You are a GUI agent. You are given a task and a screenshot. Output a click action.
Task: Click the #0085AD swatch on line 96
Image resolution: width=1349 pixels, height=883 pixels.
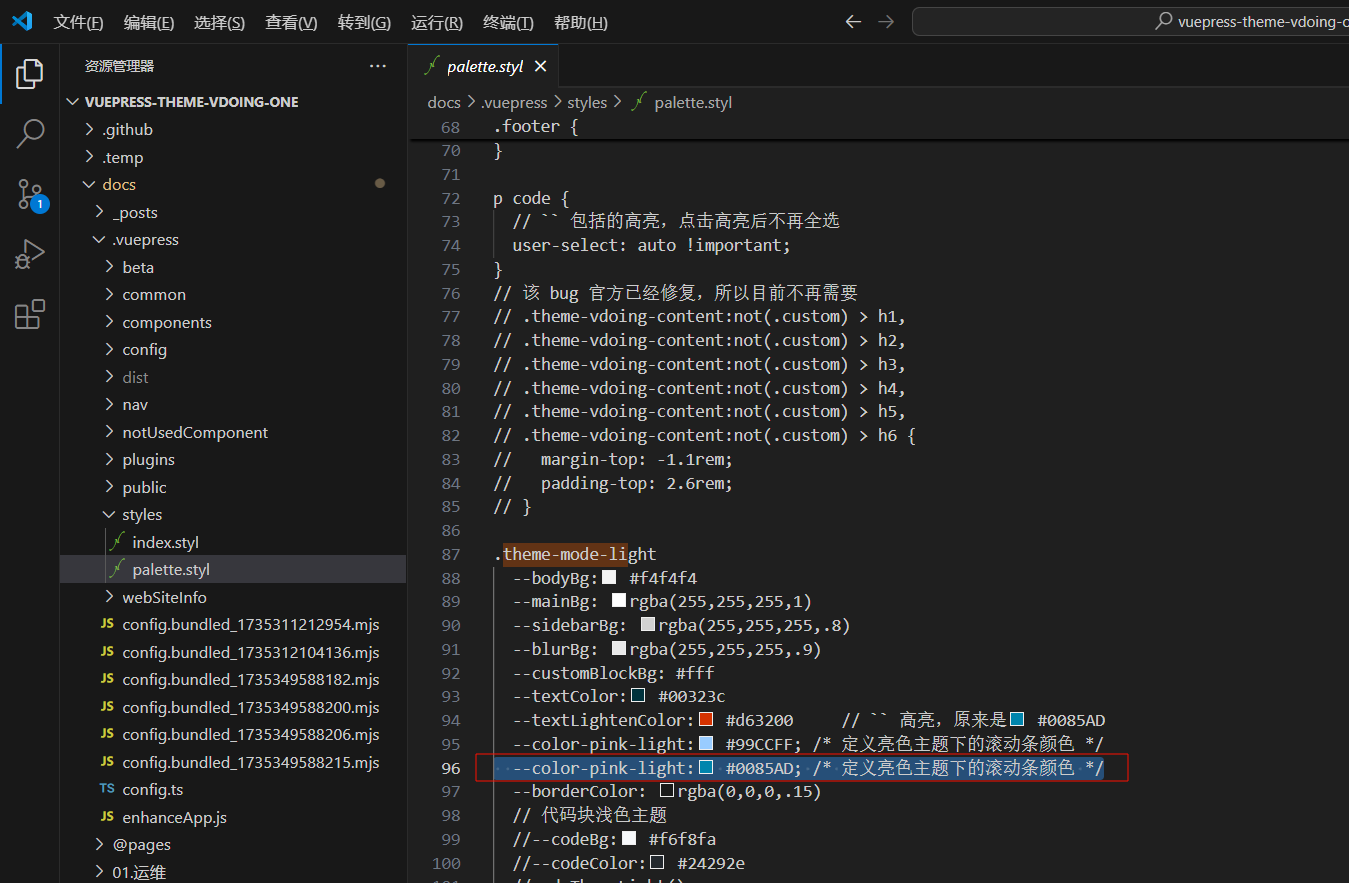(706, 767)
